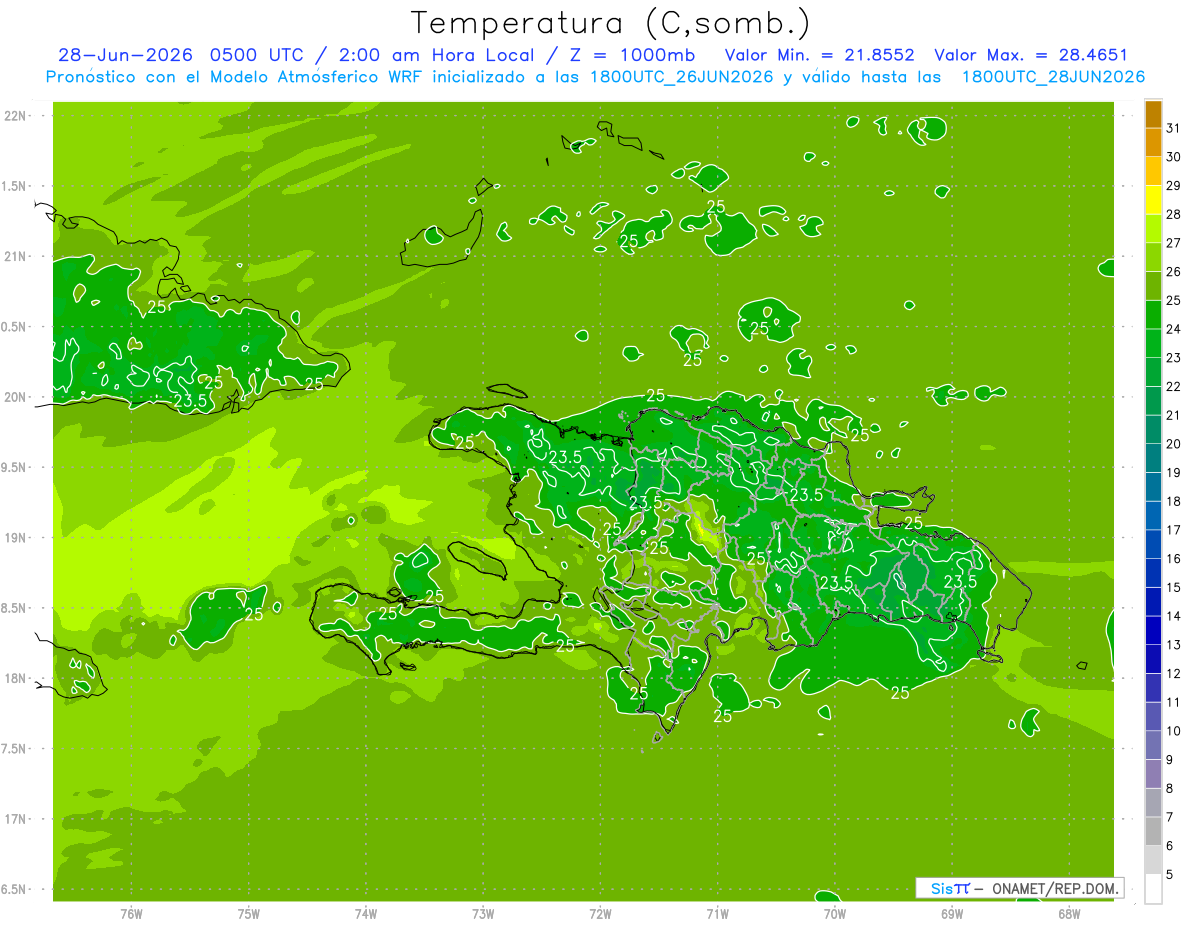Click the '15' colorbar label
Screen dimensions: 1200x927
pyautogui.click(x=1174, y=587)
